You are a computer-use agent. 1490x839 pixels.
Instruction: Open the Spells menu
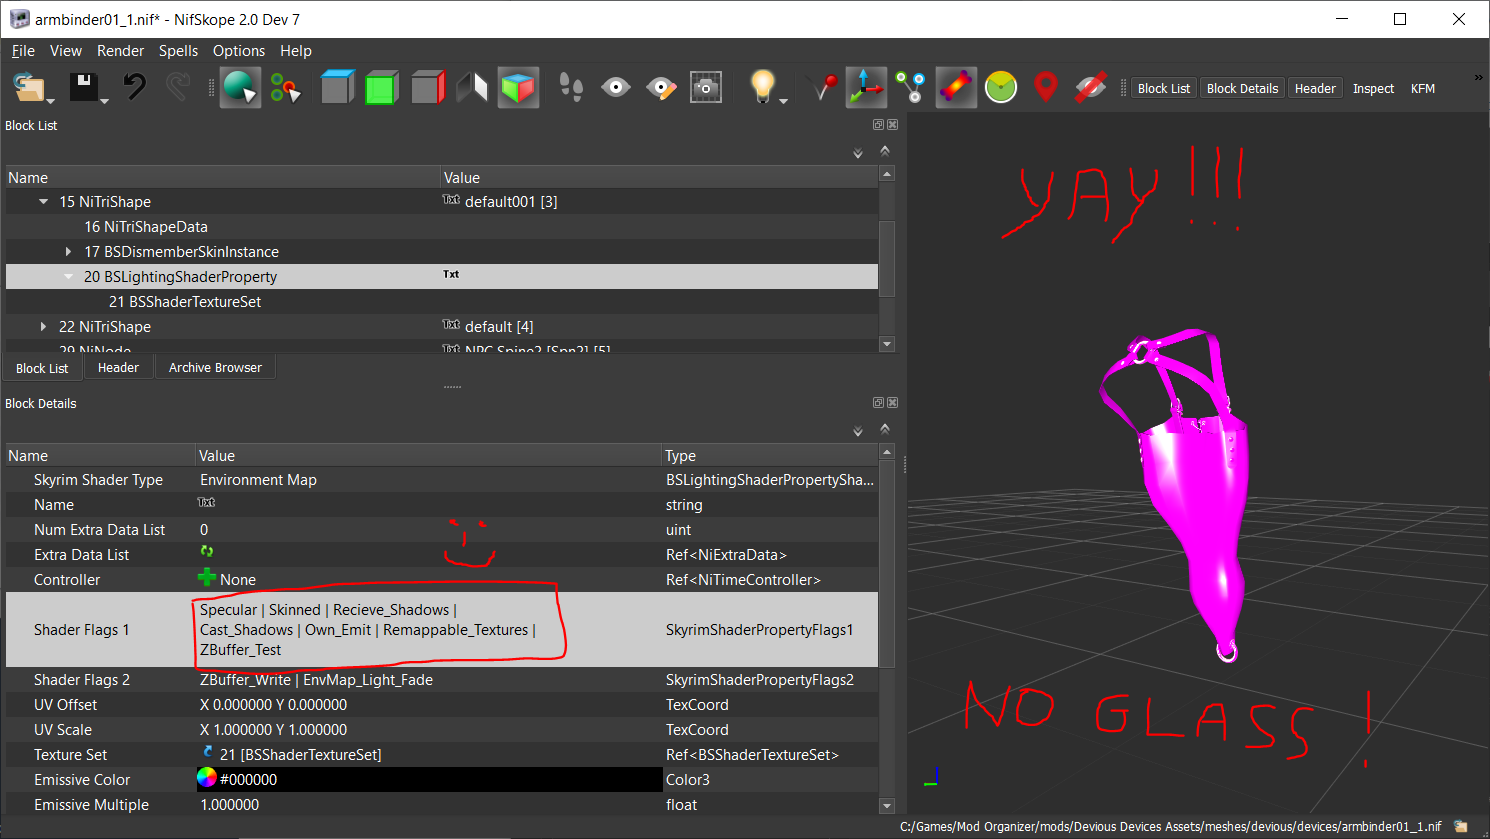(178, 51)
